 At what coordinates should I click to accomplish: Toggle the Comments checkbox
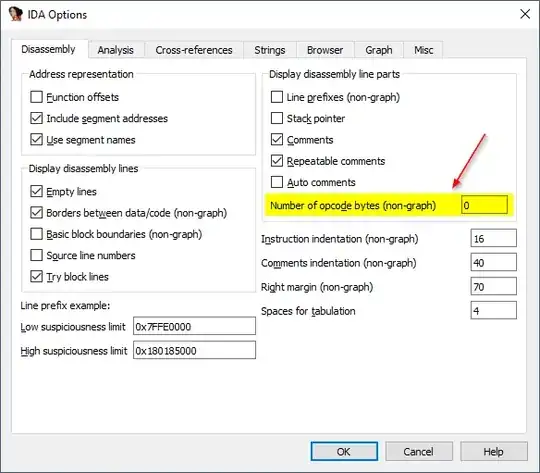click(277, 140)
